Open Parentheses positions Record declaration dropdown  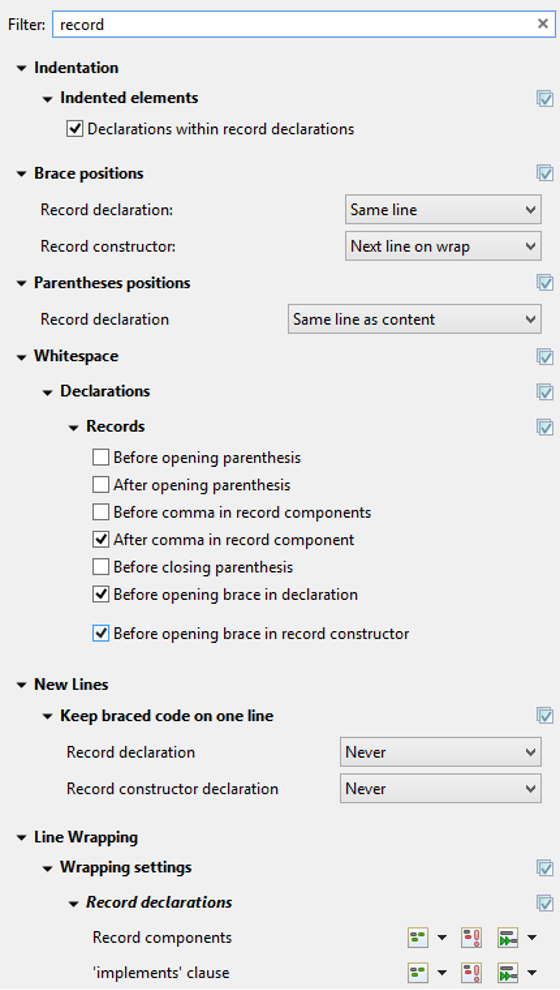click(x=414, y=319)
